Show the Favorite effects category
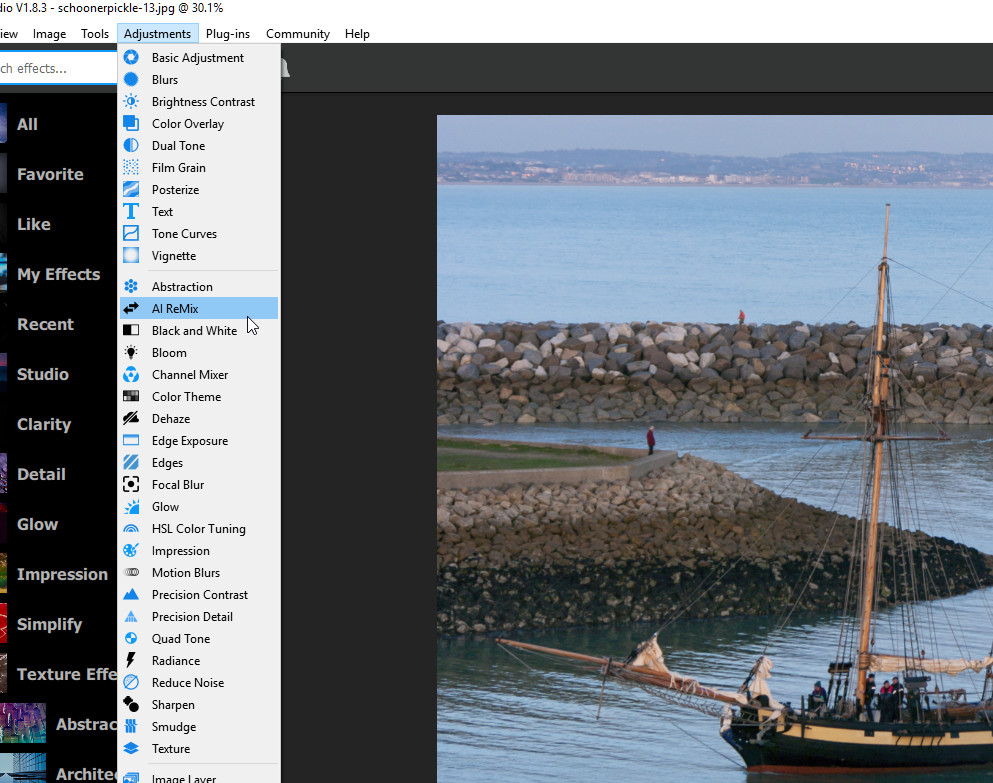The height and width of the screenshot is (783, 993). tap(50, 174)
